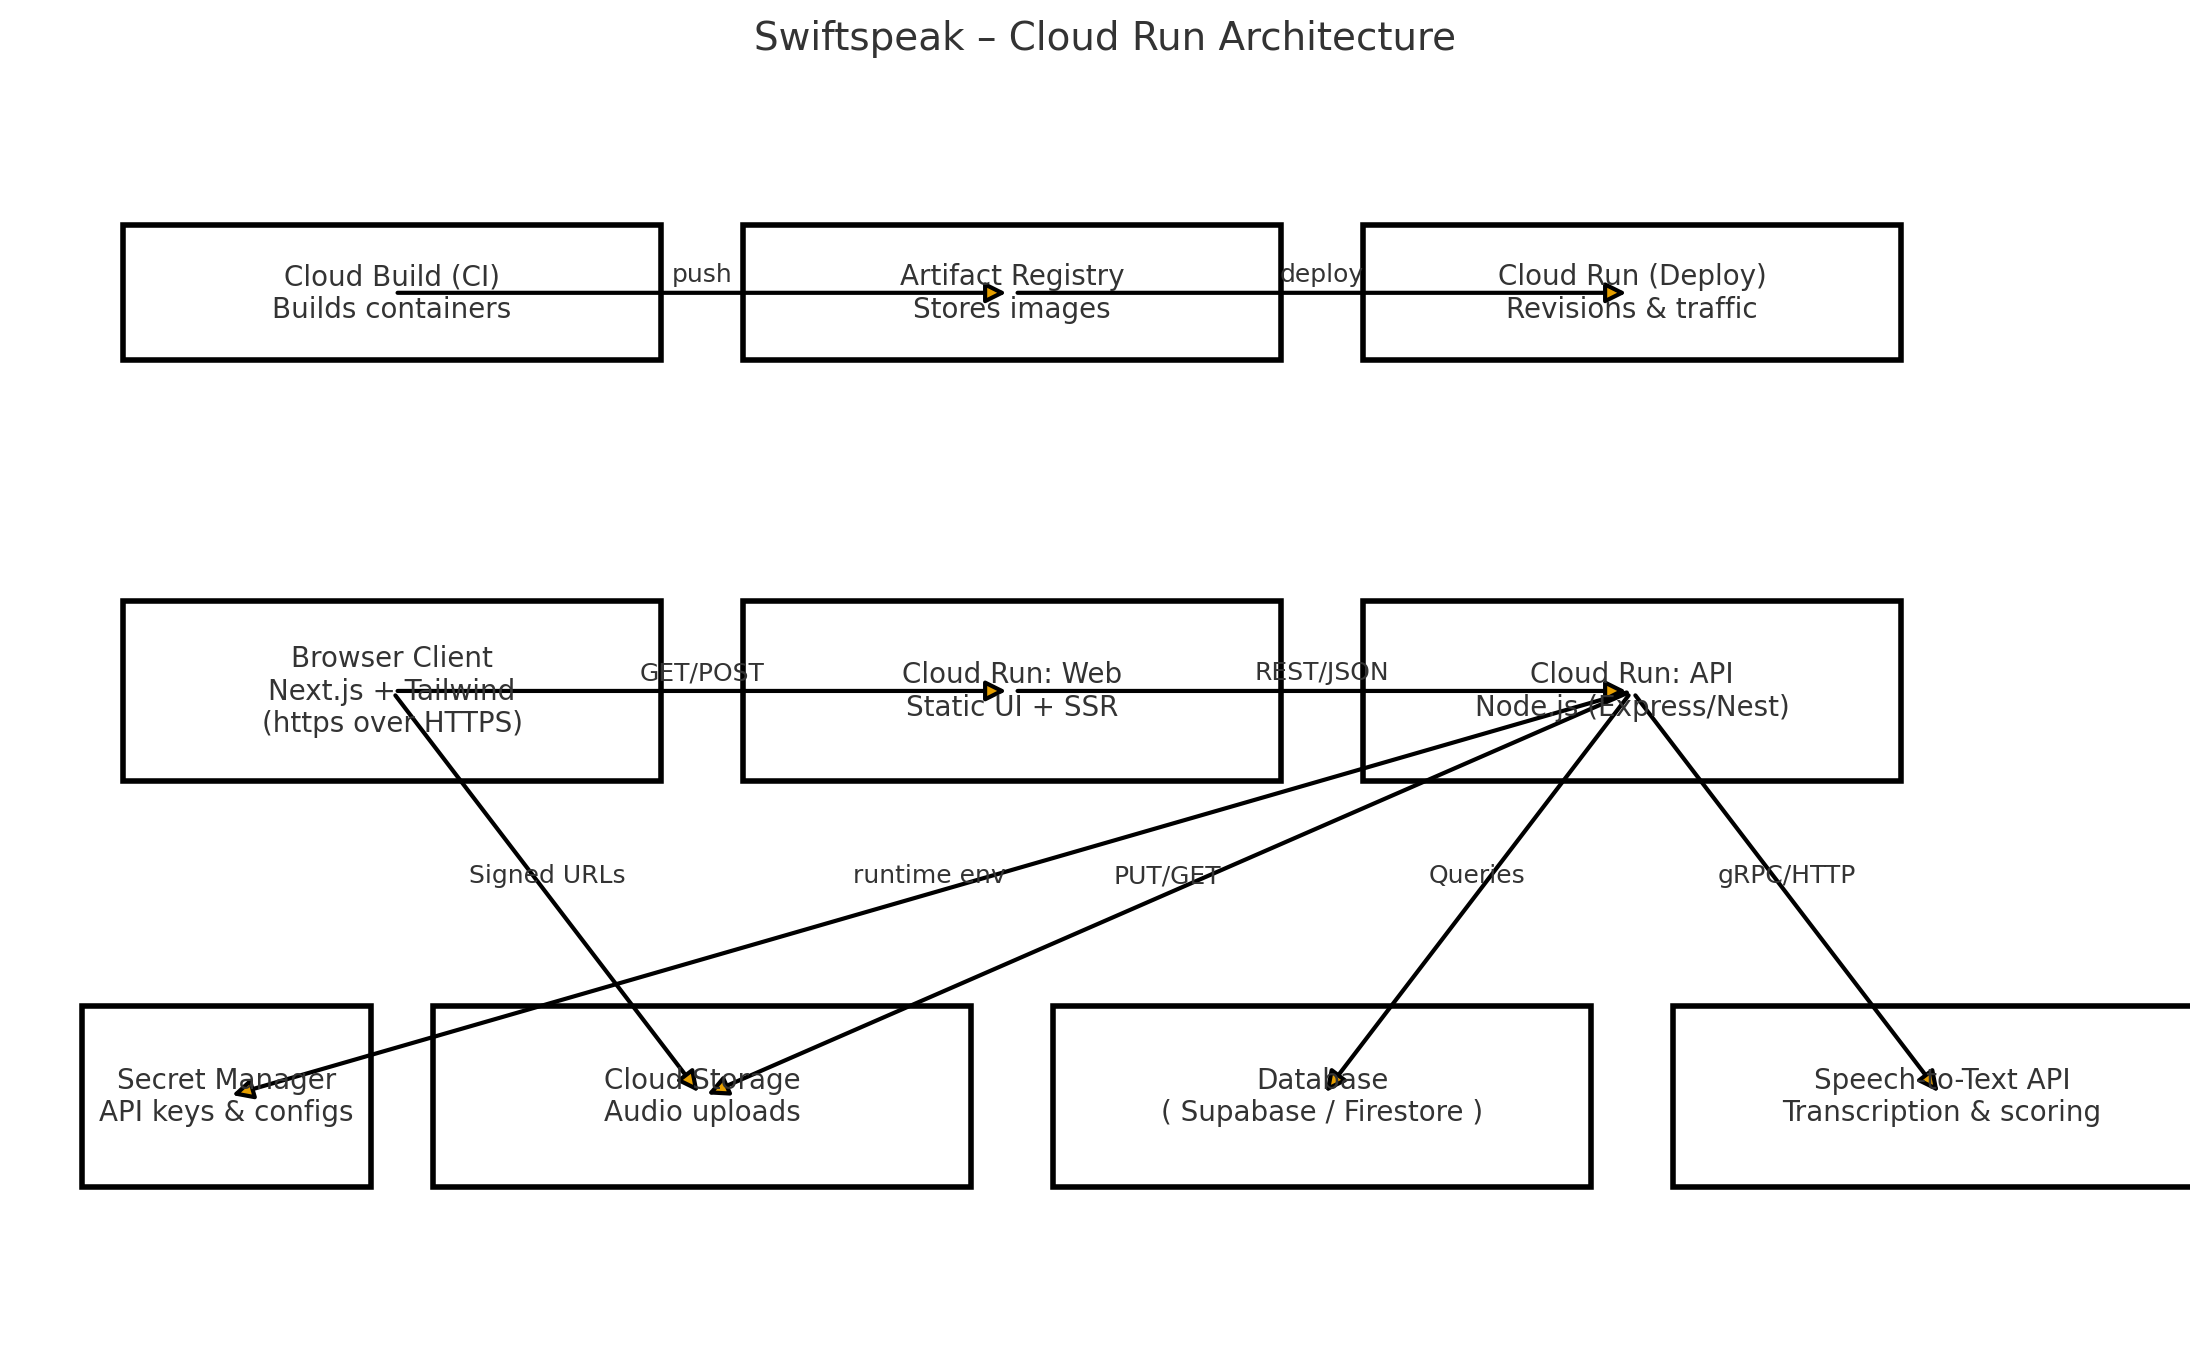Viewport: 2210px width, 1357px height.
Task: Click the 'GET/POST' connection label
Action: coord(701,673)
